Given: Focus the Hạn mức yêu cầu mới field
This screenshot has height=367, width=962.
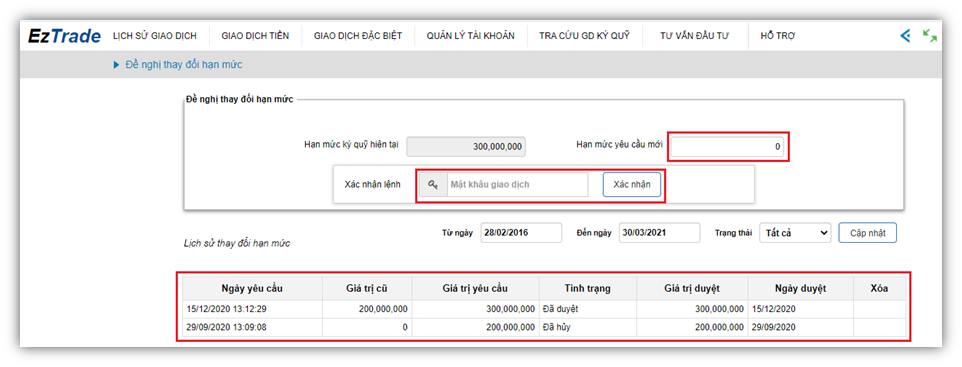Looking at the screenshot, I should point(727,147).
